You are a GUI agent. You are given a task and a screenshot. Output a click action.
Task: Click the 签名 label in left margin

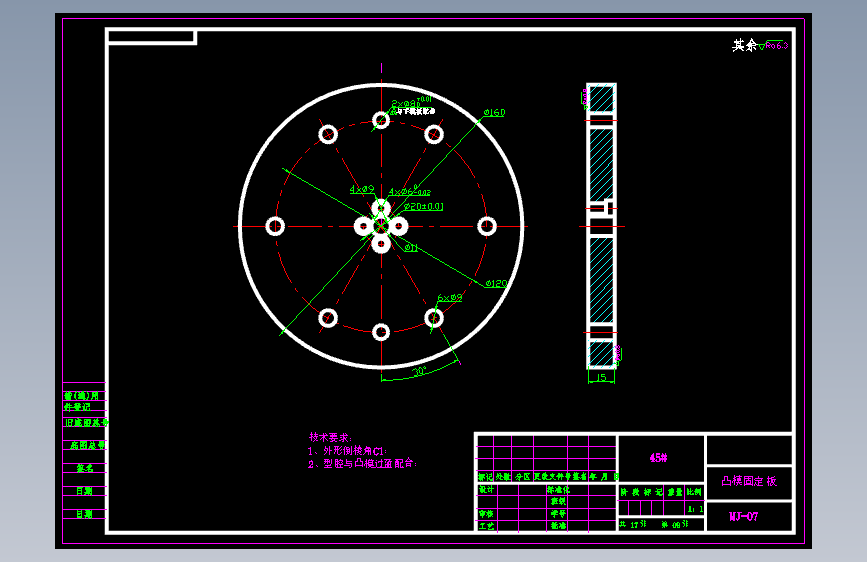pyautogui.click(x=85, y=468)
